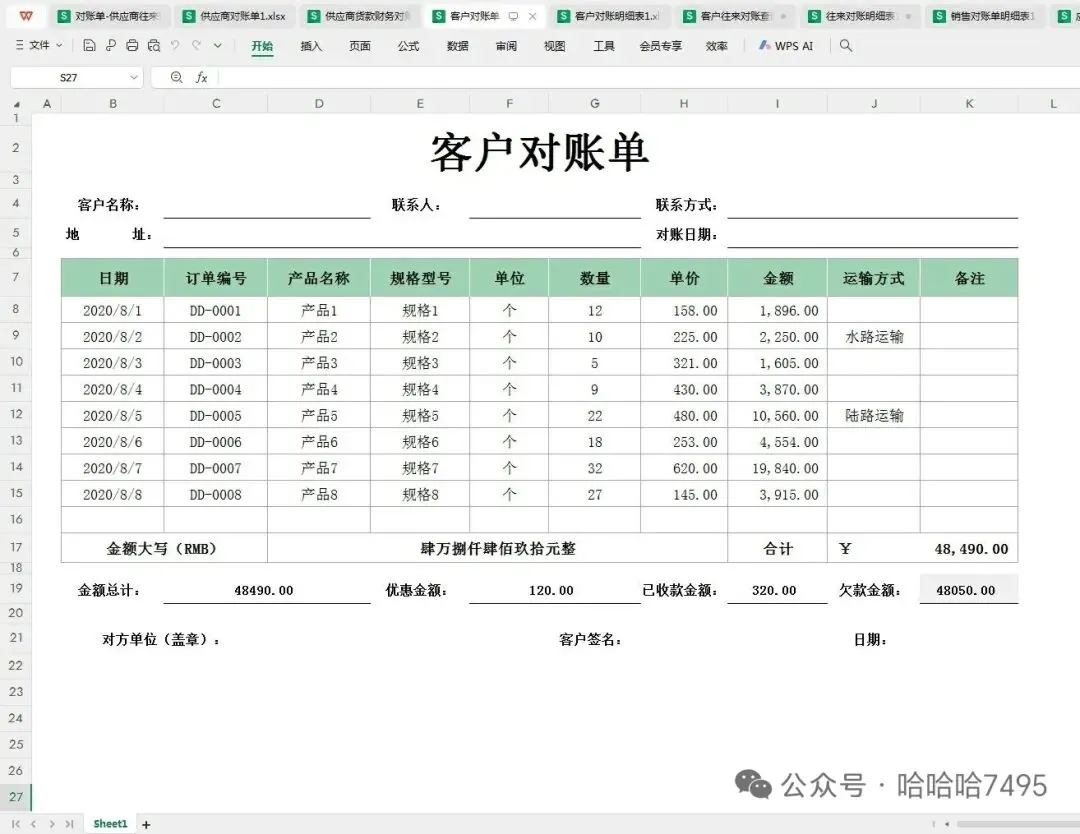Image resolution: width=1080 pixels, height=834 pixels.
Task: Open the 文件 menu
Action: [39, 45]
